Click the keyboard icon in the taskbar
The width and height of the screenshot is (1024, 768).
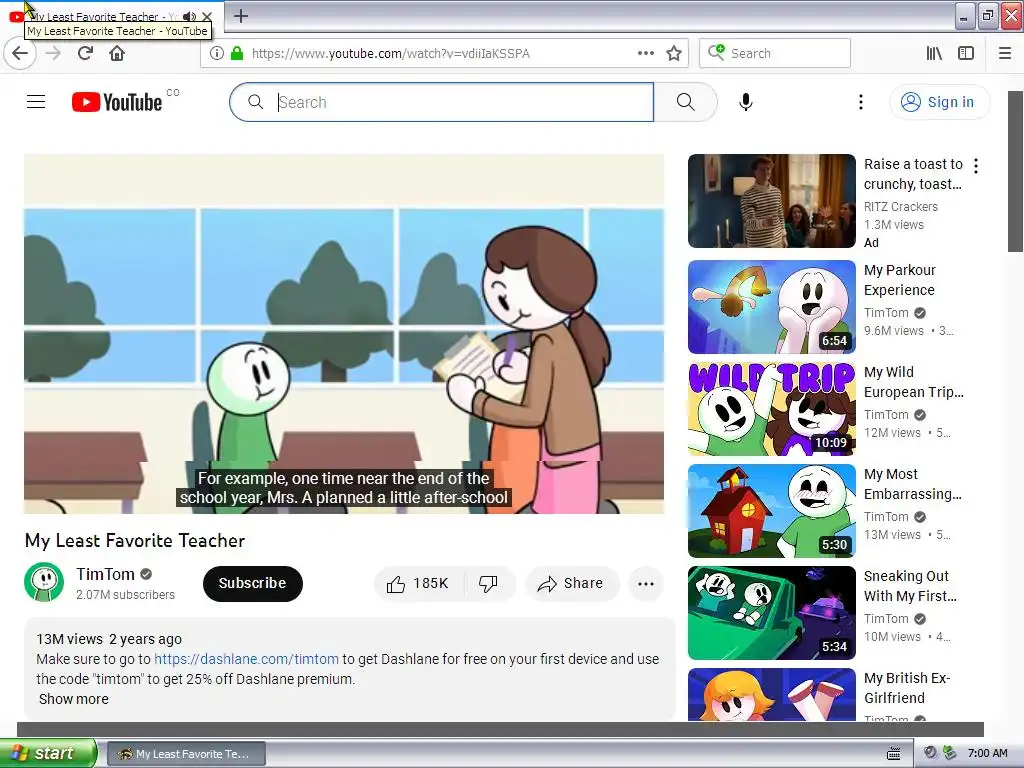[893, 754]
